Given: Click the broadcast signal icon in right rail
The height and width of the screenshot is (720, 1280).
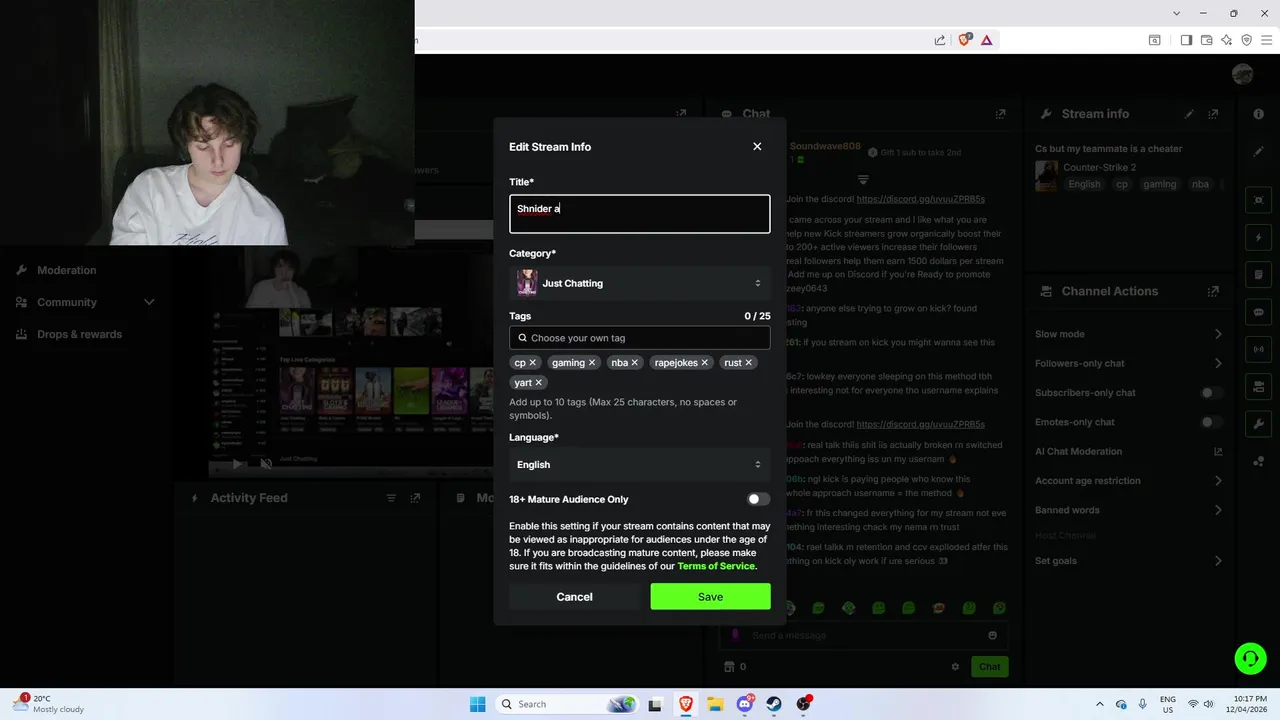Looking at the screenshot, I should click(x=1258, y=349).
